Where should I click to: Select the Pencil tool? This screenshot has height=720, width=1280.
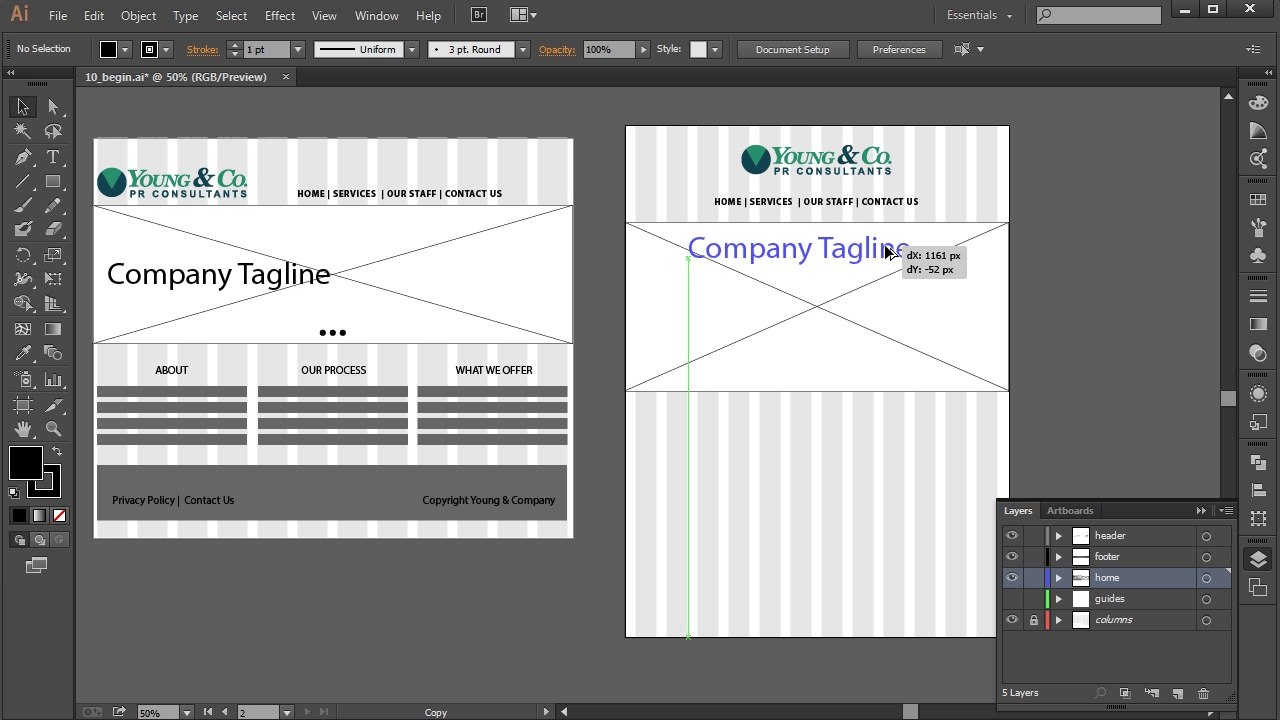(x=53, y=206)
